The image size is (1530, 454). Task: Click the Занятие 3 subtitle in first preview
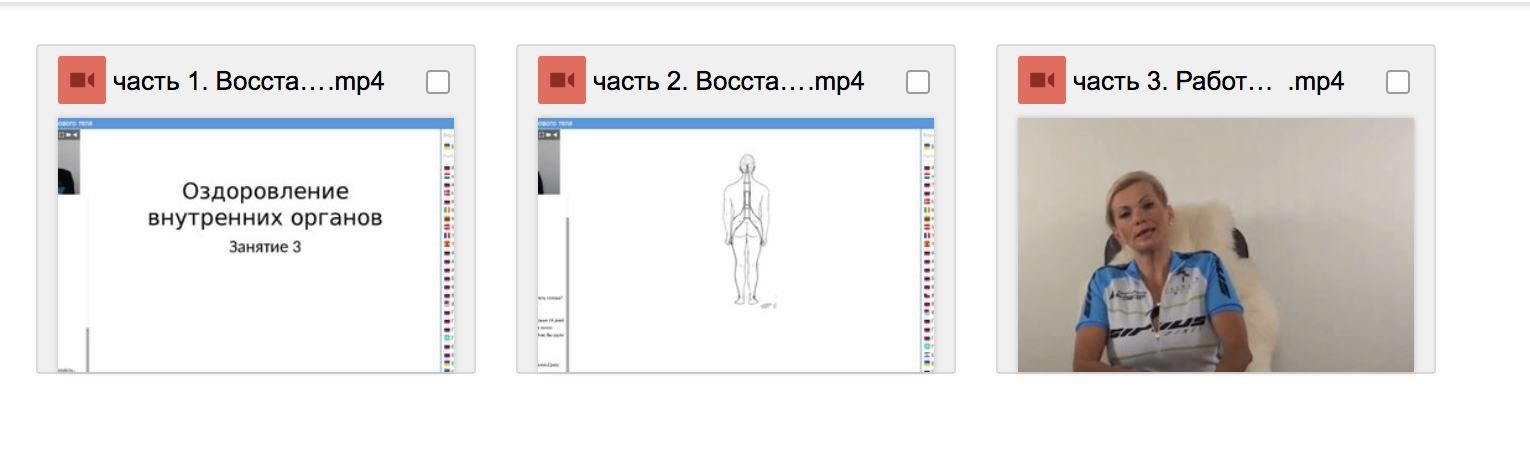point(265,247)
